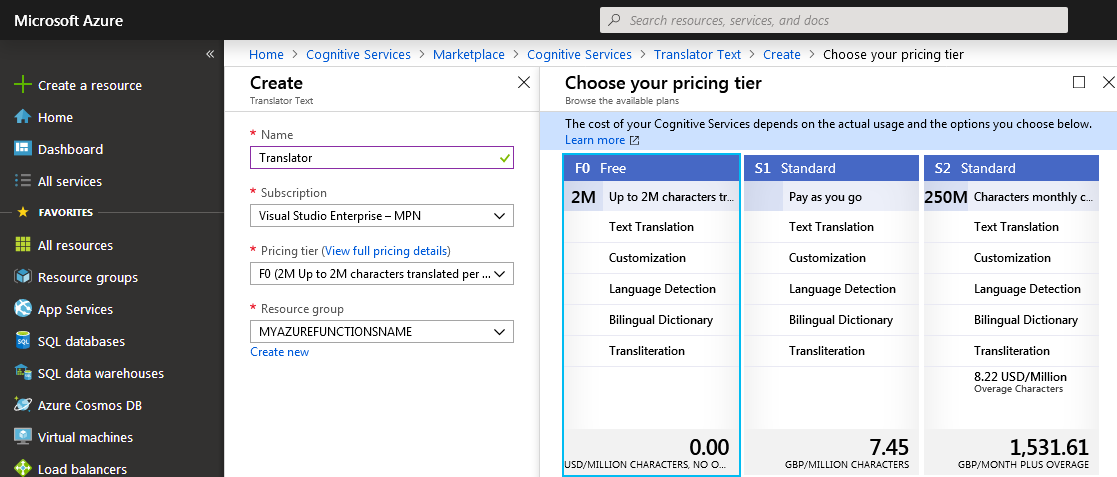
Task: Open the Translator Text breadcrumb
Action: (697, 54)
